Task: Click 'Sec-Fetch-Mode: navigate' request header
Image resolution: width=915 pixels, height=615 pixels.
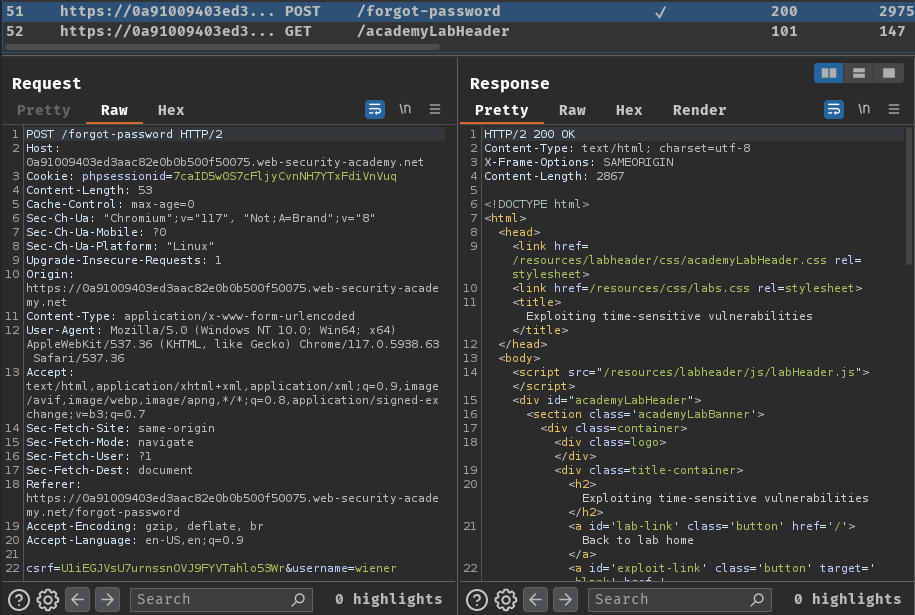Action: coord(110,442)
